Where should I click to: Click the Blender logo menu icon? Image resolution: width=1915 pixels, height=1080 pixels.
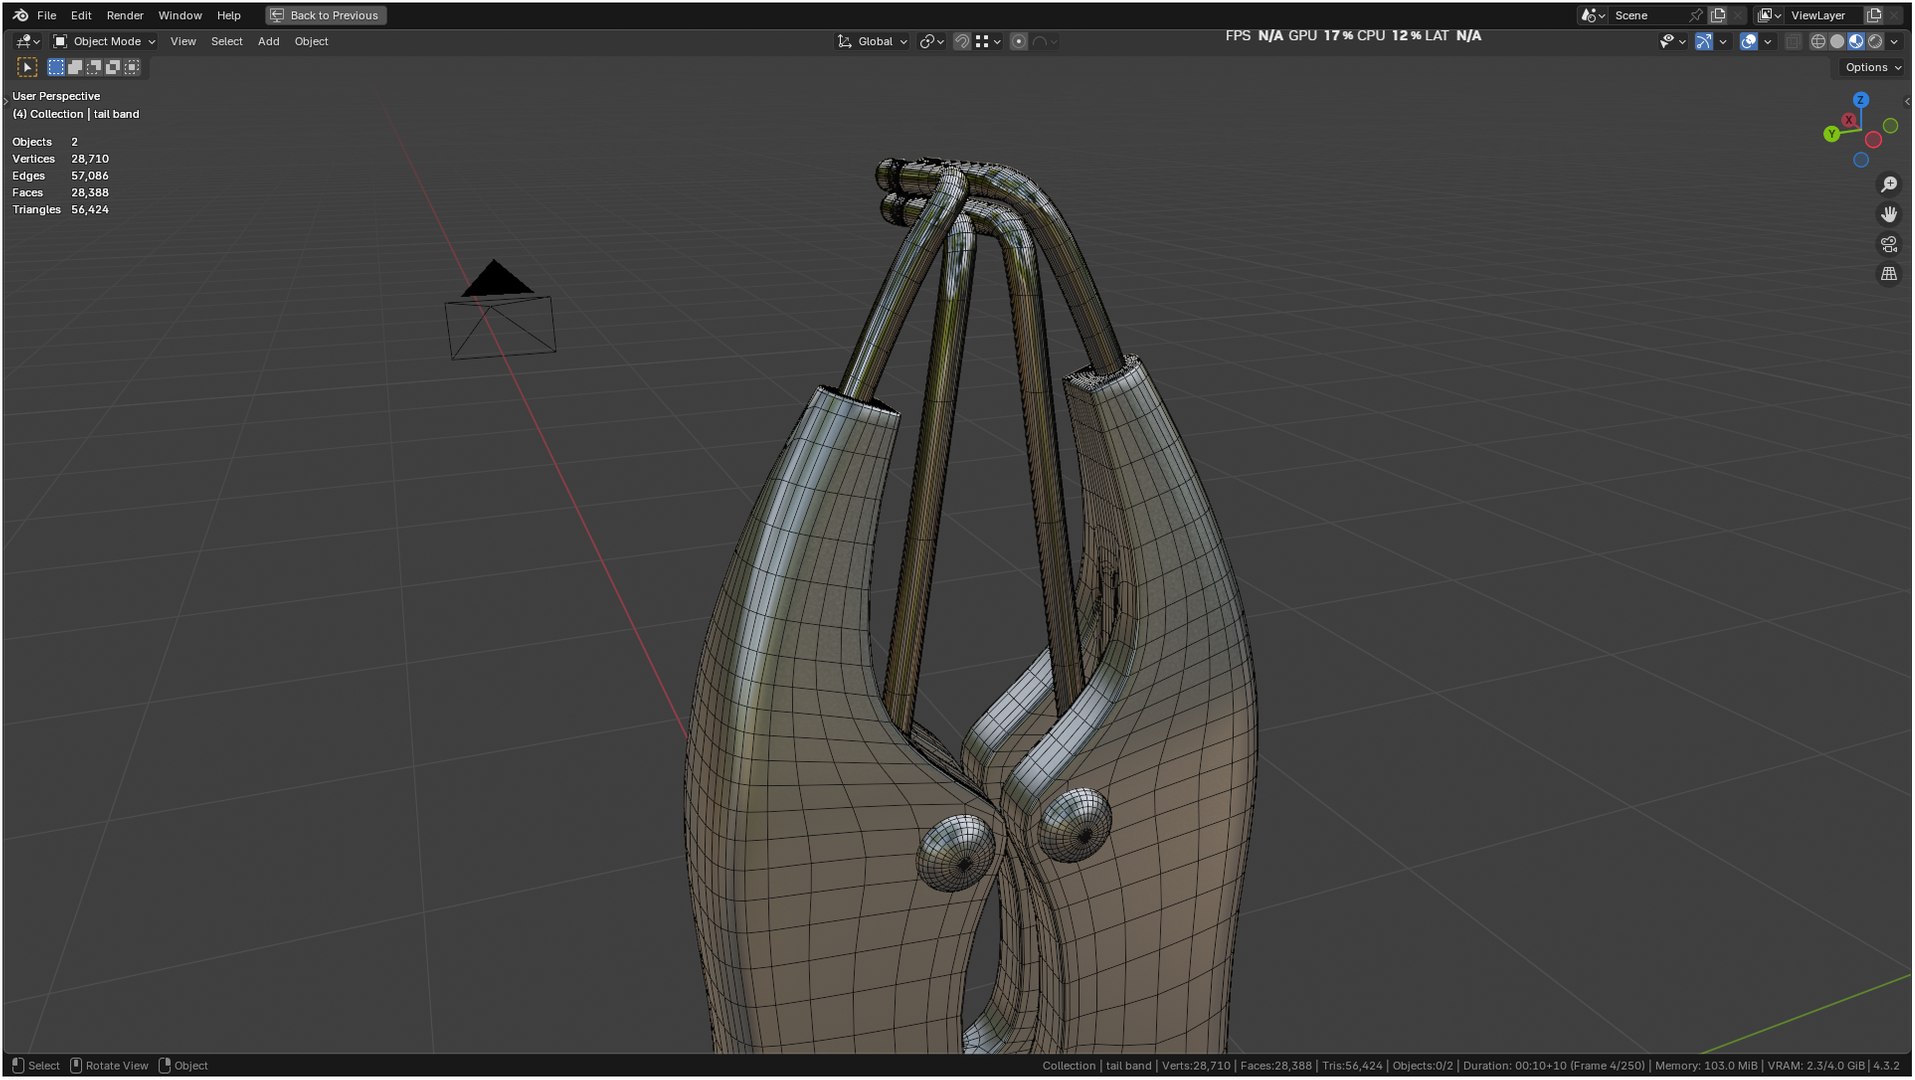tap(20, 15)
